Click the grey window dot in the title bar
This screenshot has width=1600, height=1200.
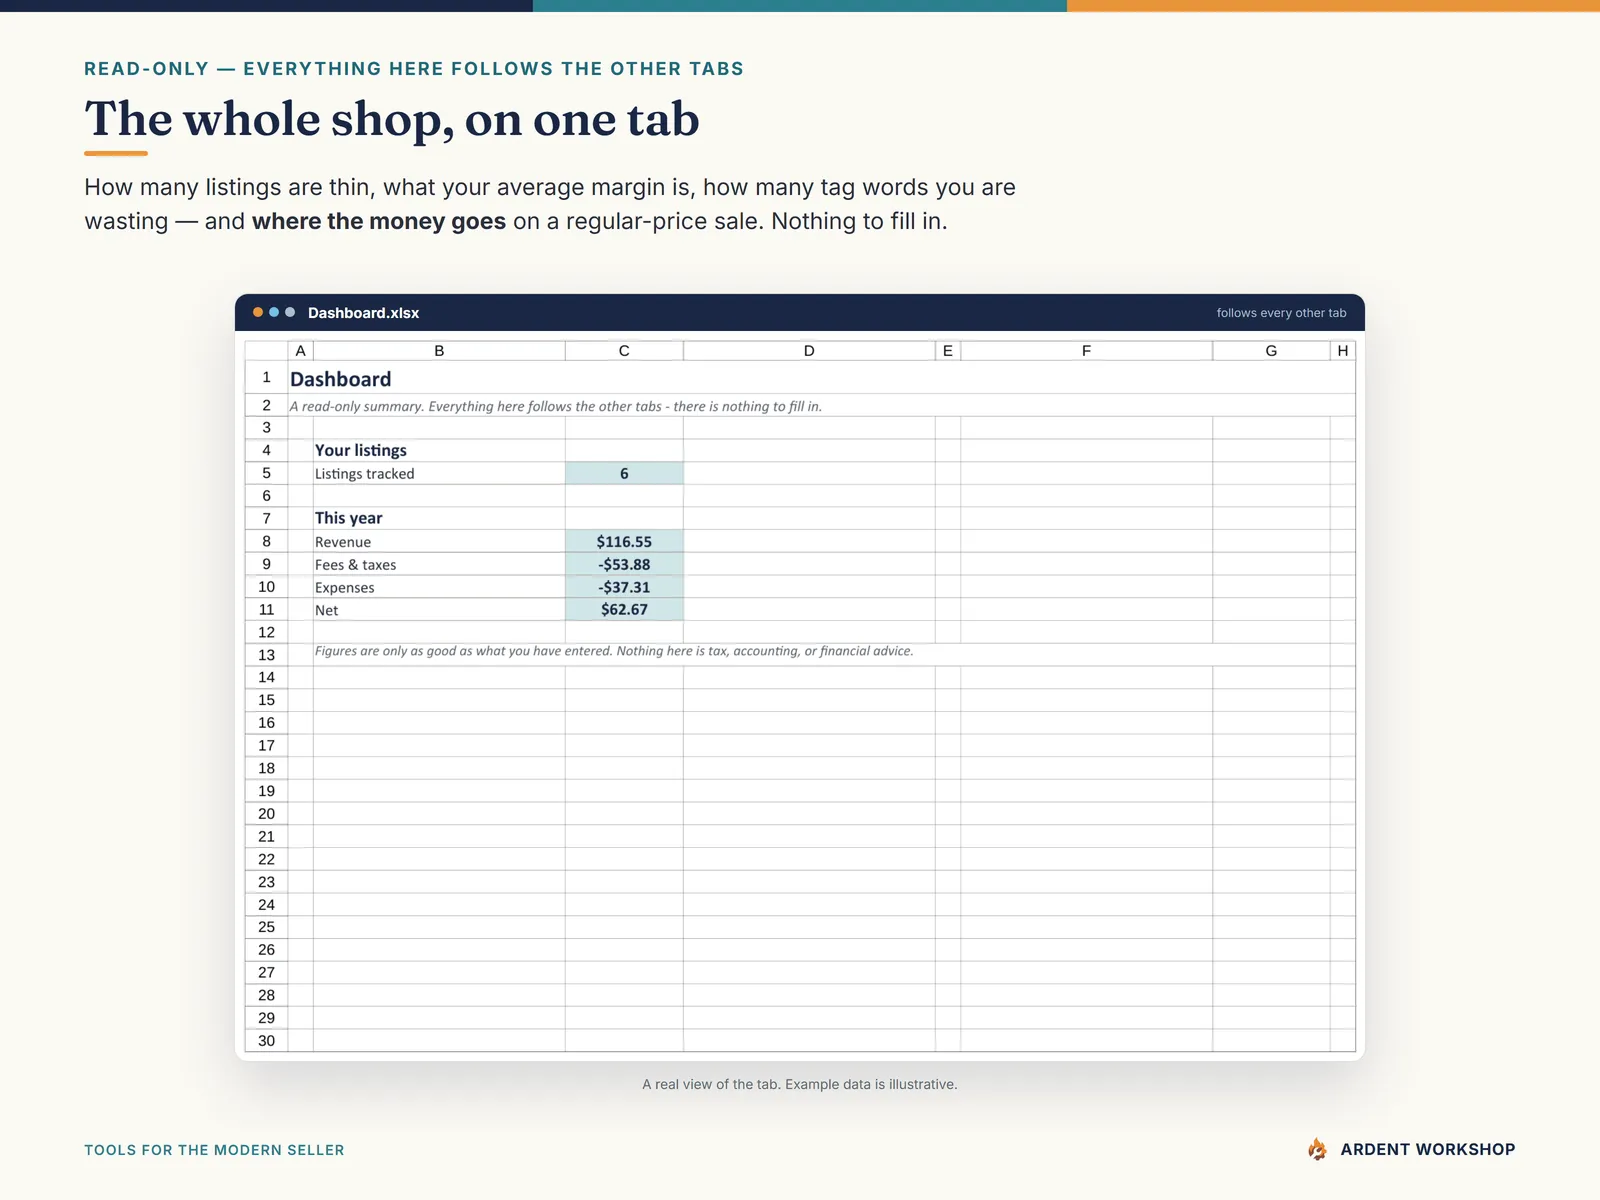pyautogui.click(x=290, y=313)
